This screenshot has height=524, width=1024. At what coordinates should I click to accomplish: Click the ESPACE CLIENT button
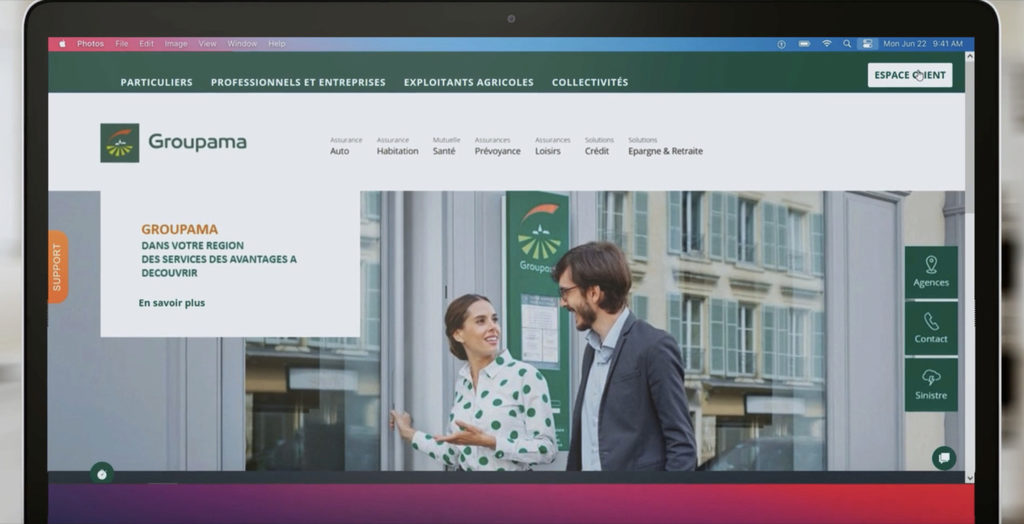910,75
